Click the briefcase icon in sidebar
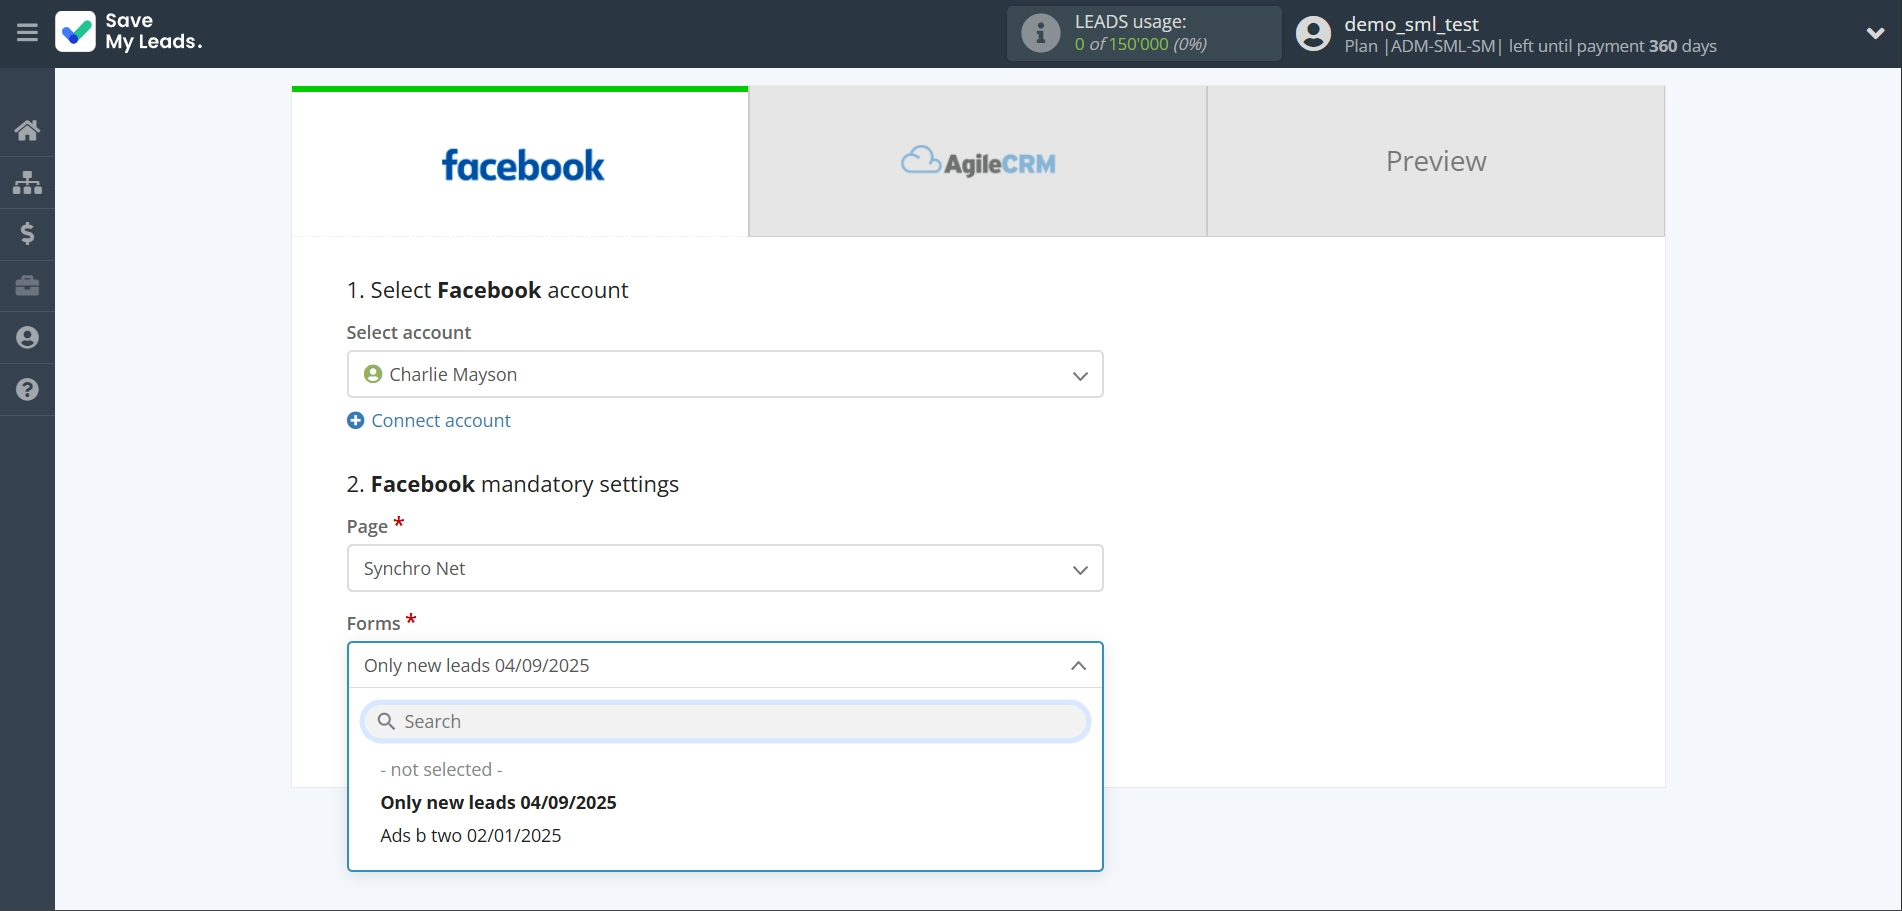This screenshot has width=1902, height=911. tap(27, 286)
